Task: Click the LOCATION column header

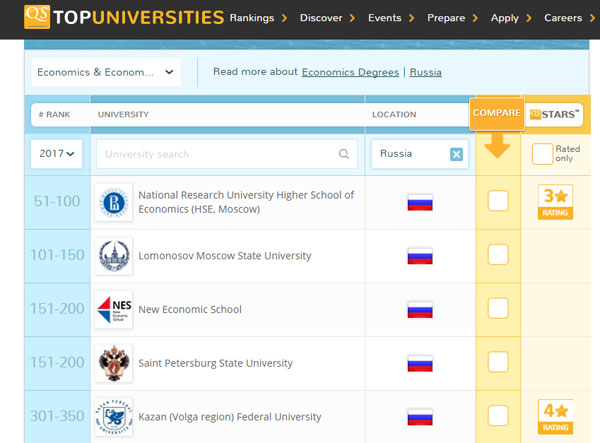Action: (394, 114)
